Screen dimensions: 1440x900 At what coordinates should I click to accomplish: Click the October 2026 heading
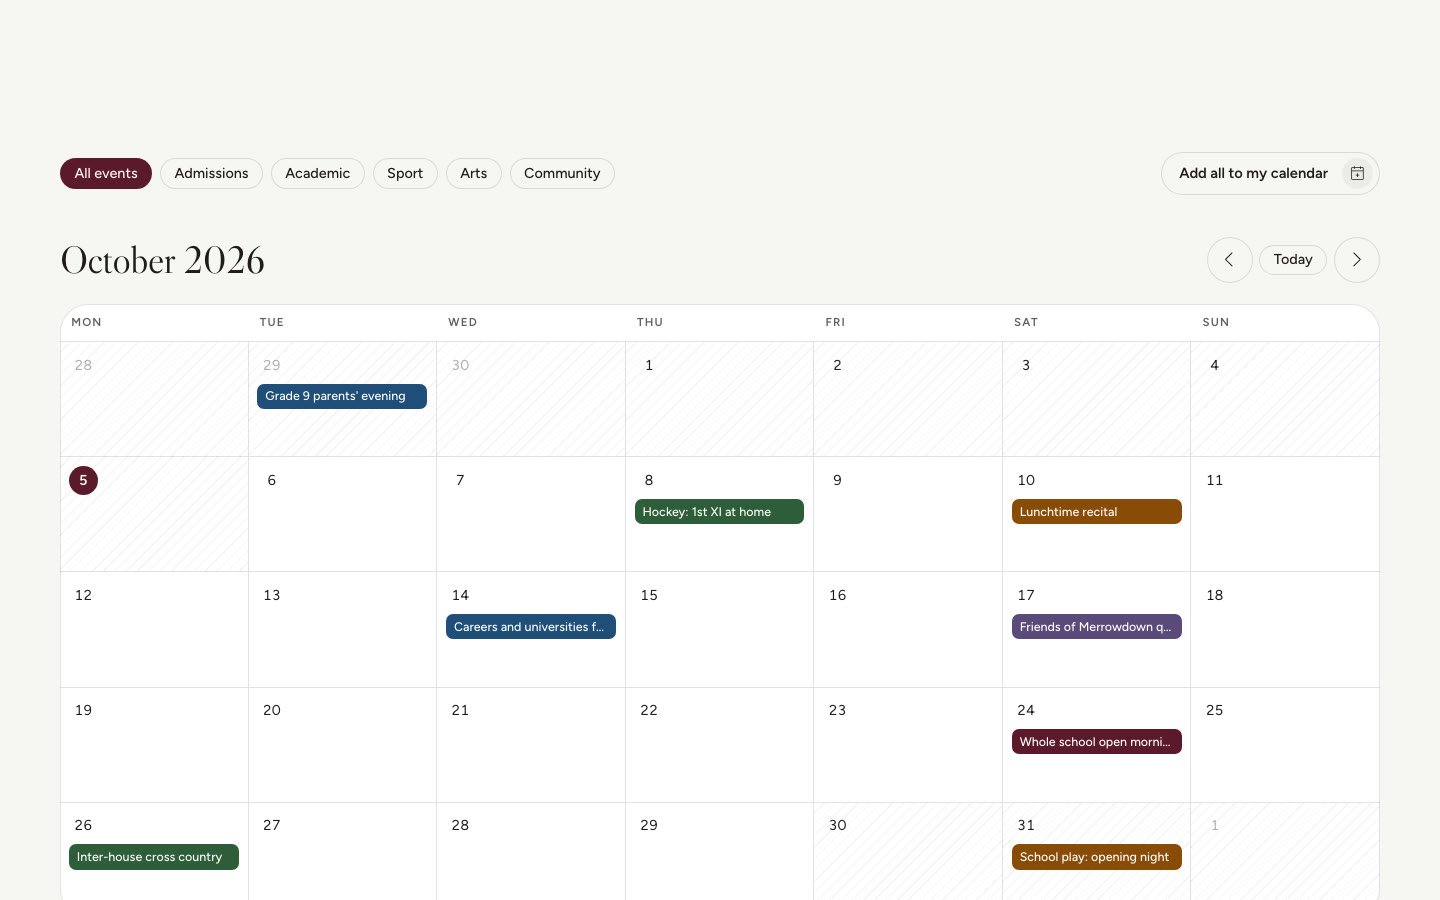pos(163,261)
